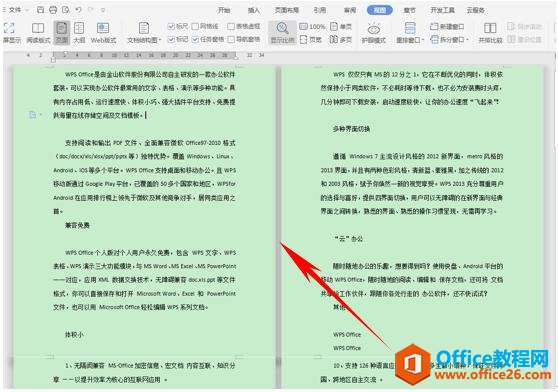The height and width of the screenshot is (392, 558).
Task: Switch to the Review (审阅) tab
Action: [x=350, y=10]
